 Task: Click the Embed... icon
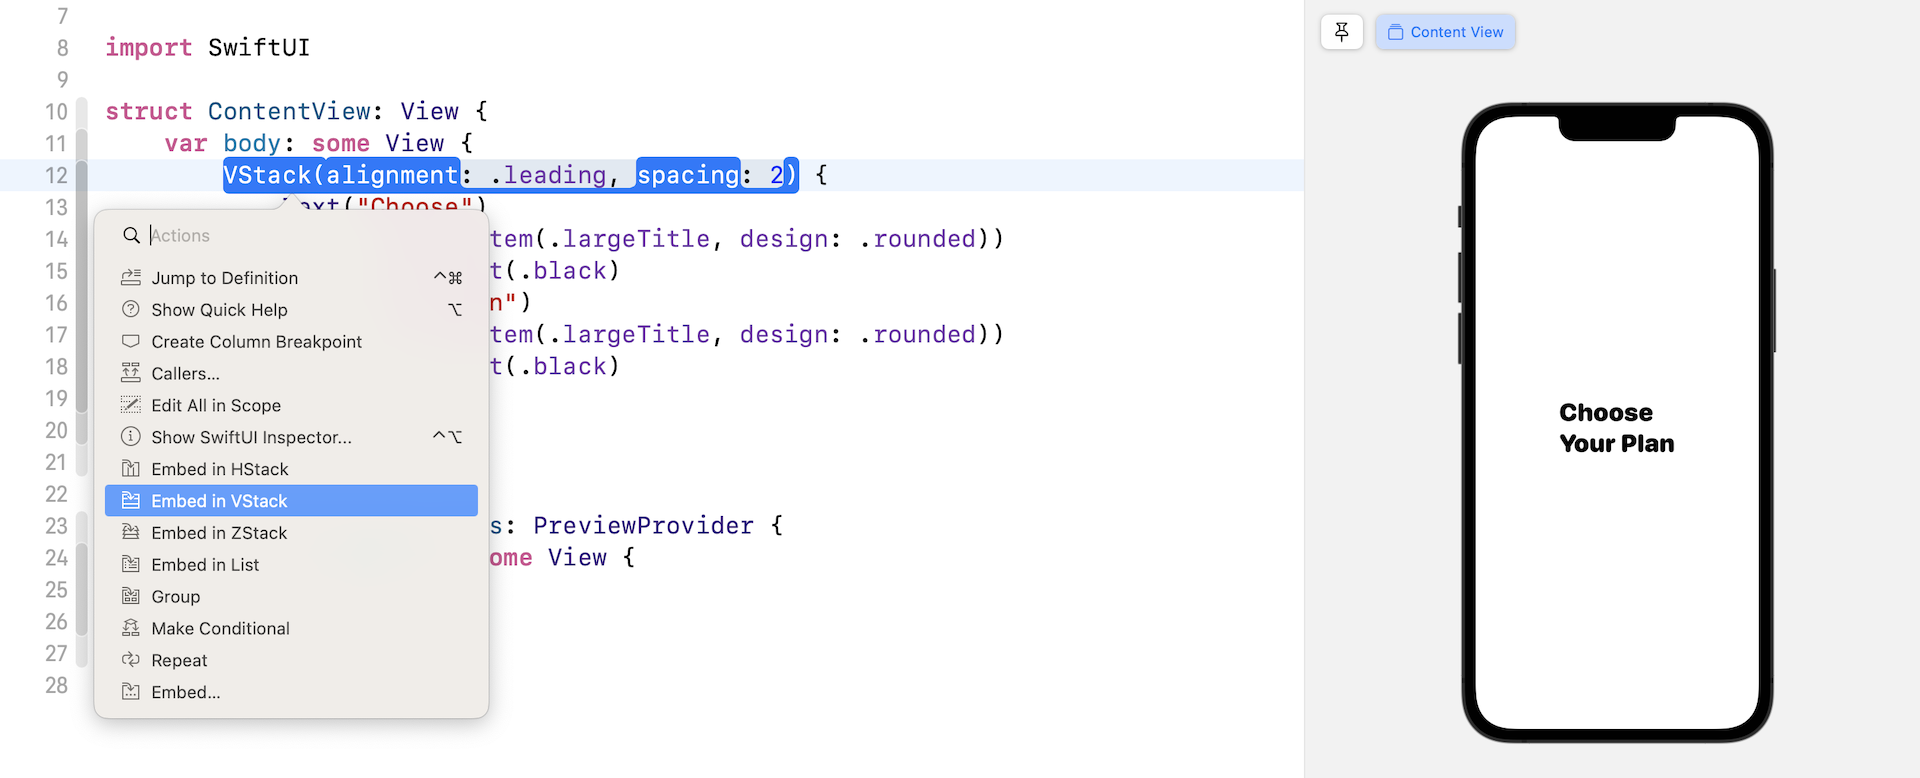[131, 692]
